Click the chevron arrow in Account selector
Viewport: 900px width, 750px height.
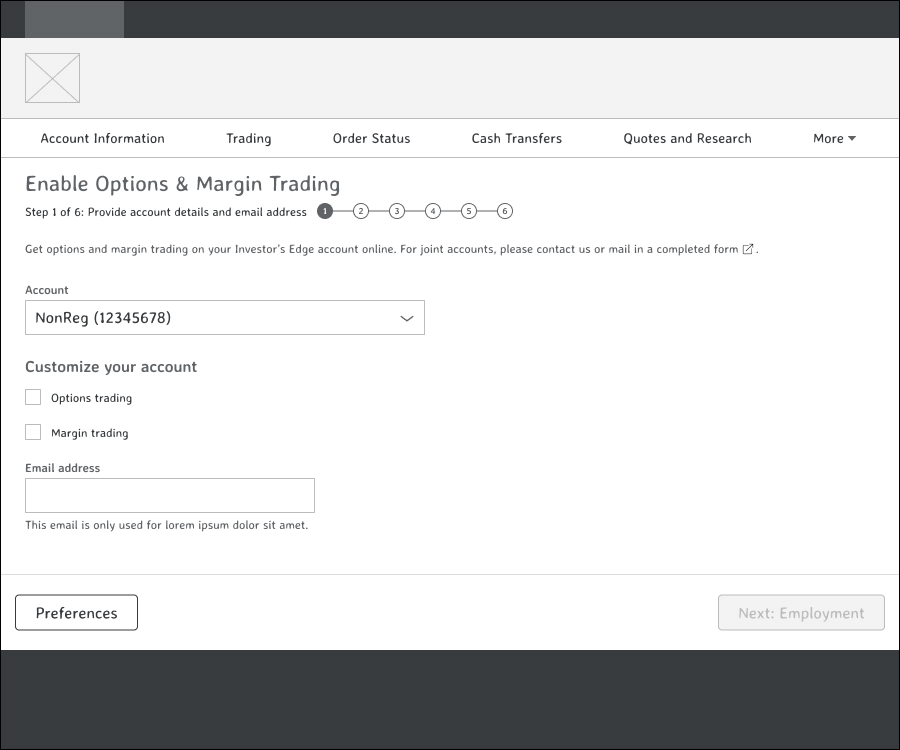tap(406, 318)
